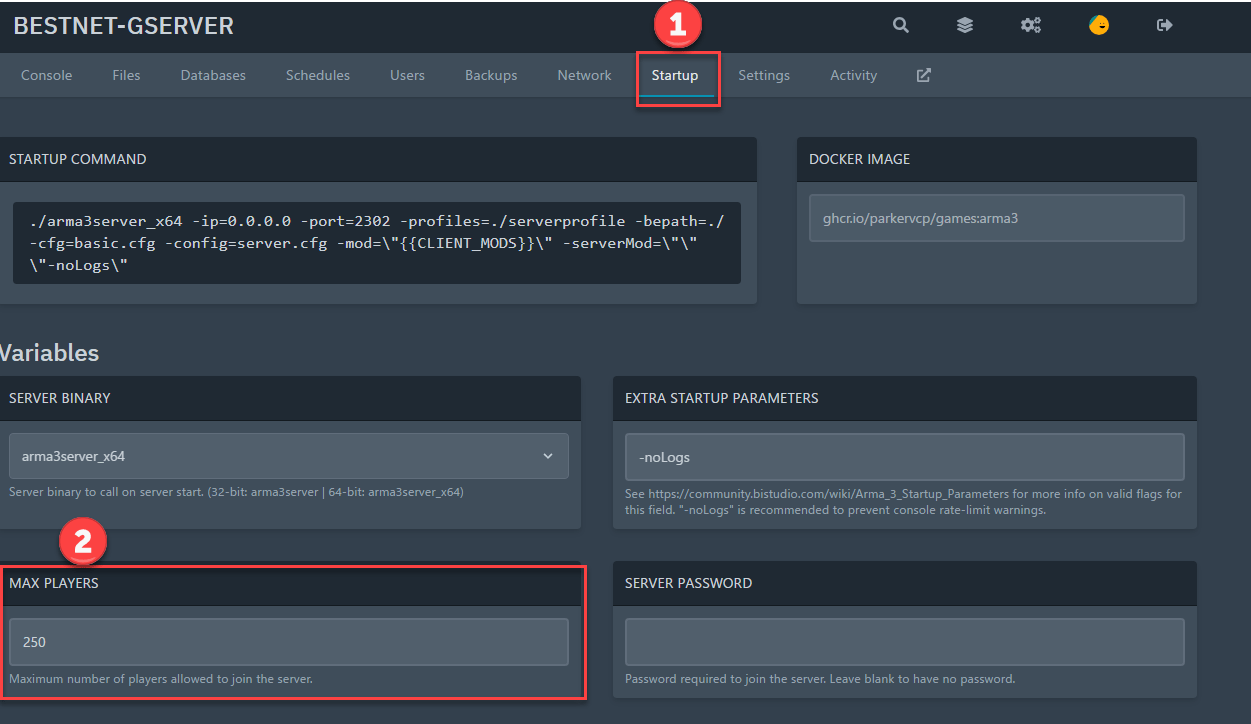Go to the Settings tab

764,75
